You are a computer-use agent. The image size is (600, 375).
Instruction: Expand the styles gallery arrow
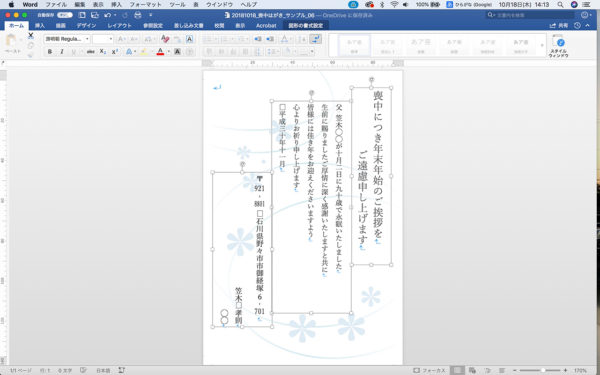542,46
